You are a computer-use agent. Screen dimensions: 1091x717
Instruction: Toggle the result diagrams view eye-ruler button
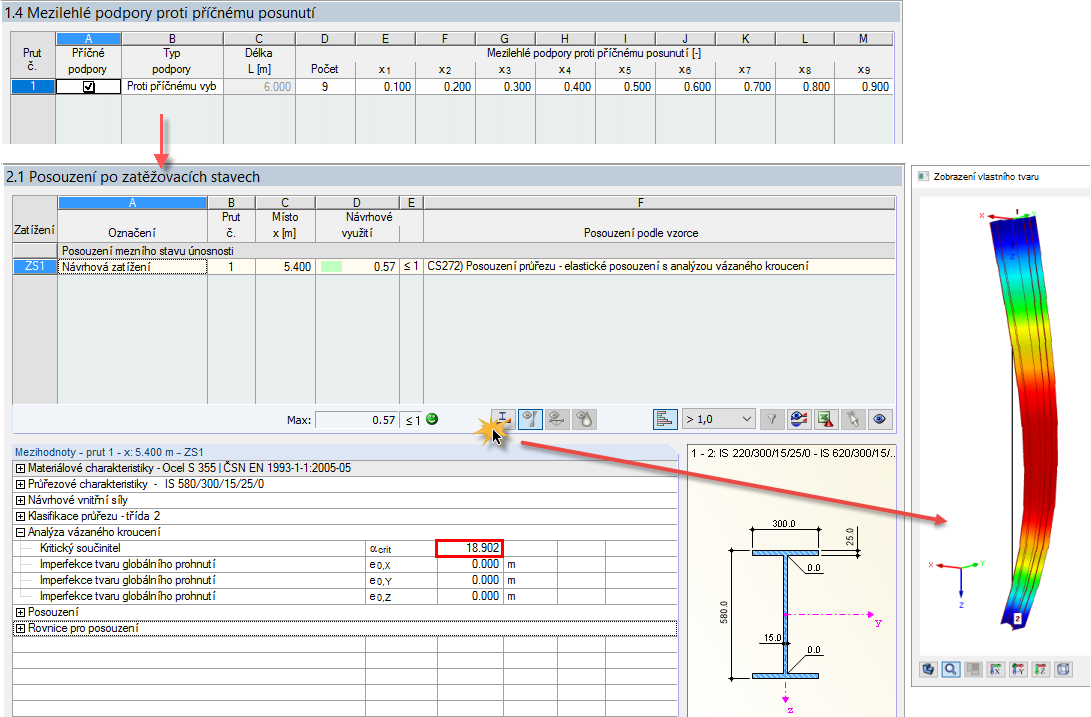click(x=530, y=419)
